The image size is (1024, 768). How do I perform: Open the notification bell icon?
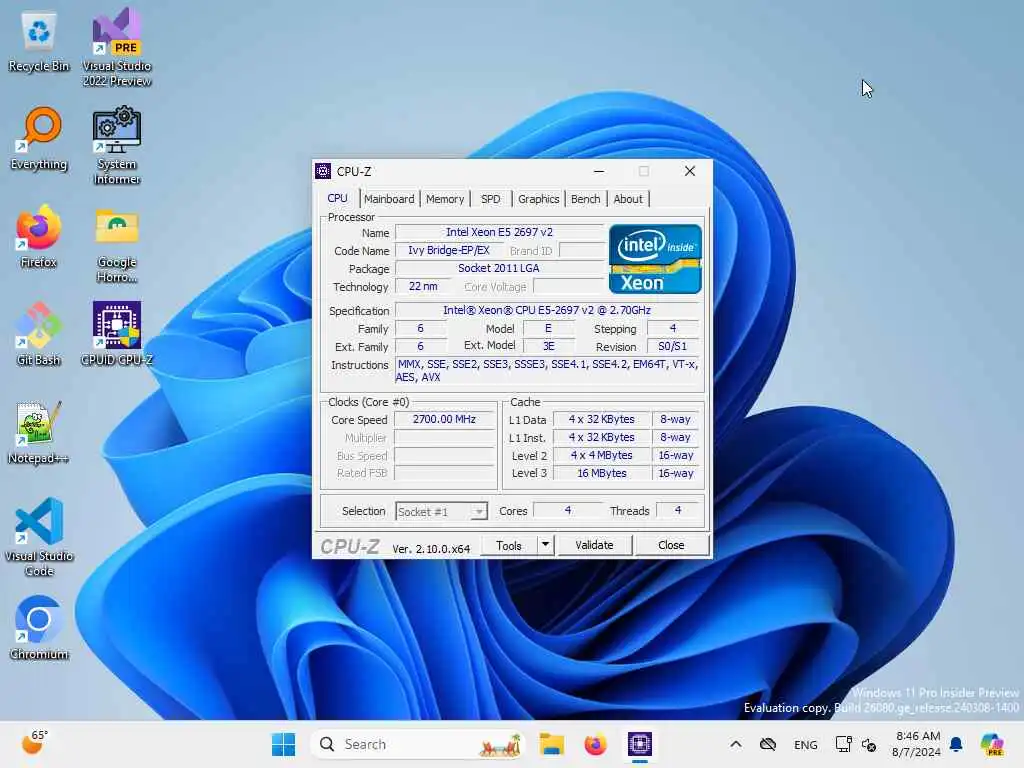point(956,744)
